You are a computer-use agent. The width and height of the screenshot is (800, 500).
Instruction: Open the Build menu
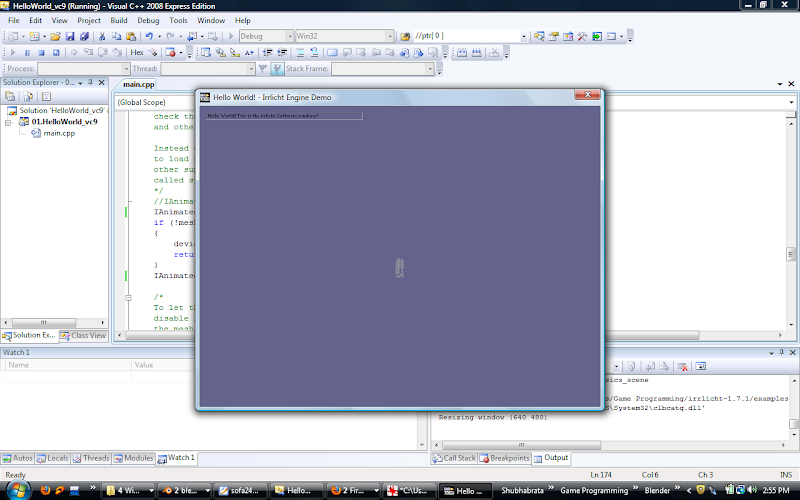pos(119,20)
